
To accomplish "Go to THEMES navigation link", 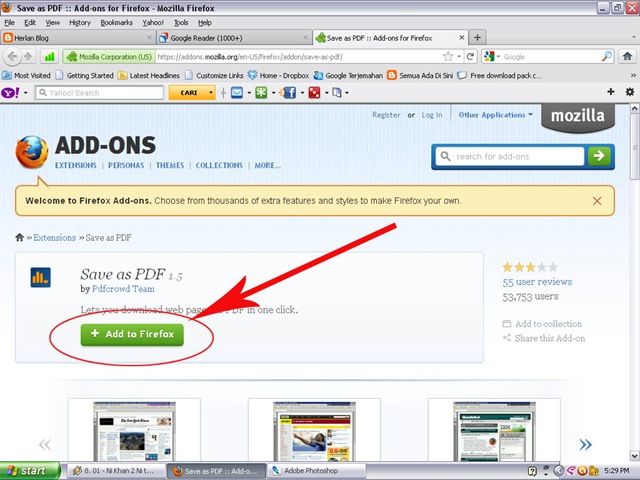I will pyautogui.click(x=170, y=165).
